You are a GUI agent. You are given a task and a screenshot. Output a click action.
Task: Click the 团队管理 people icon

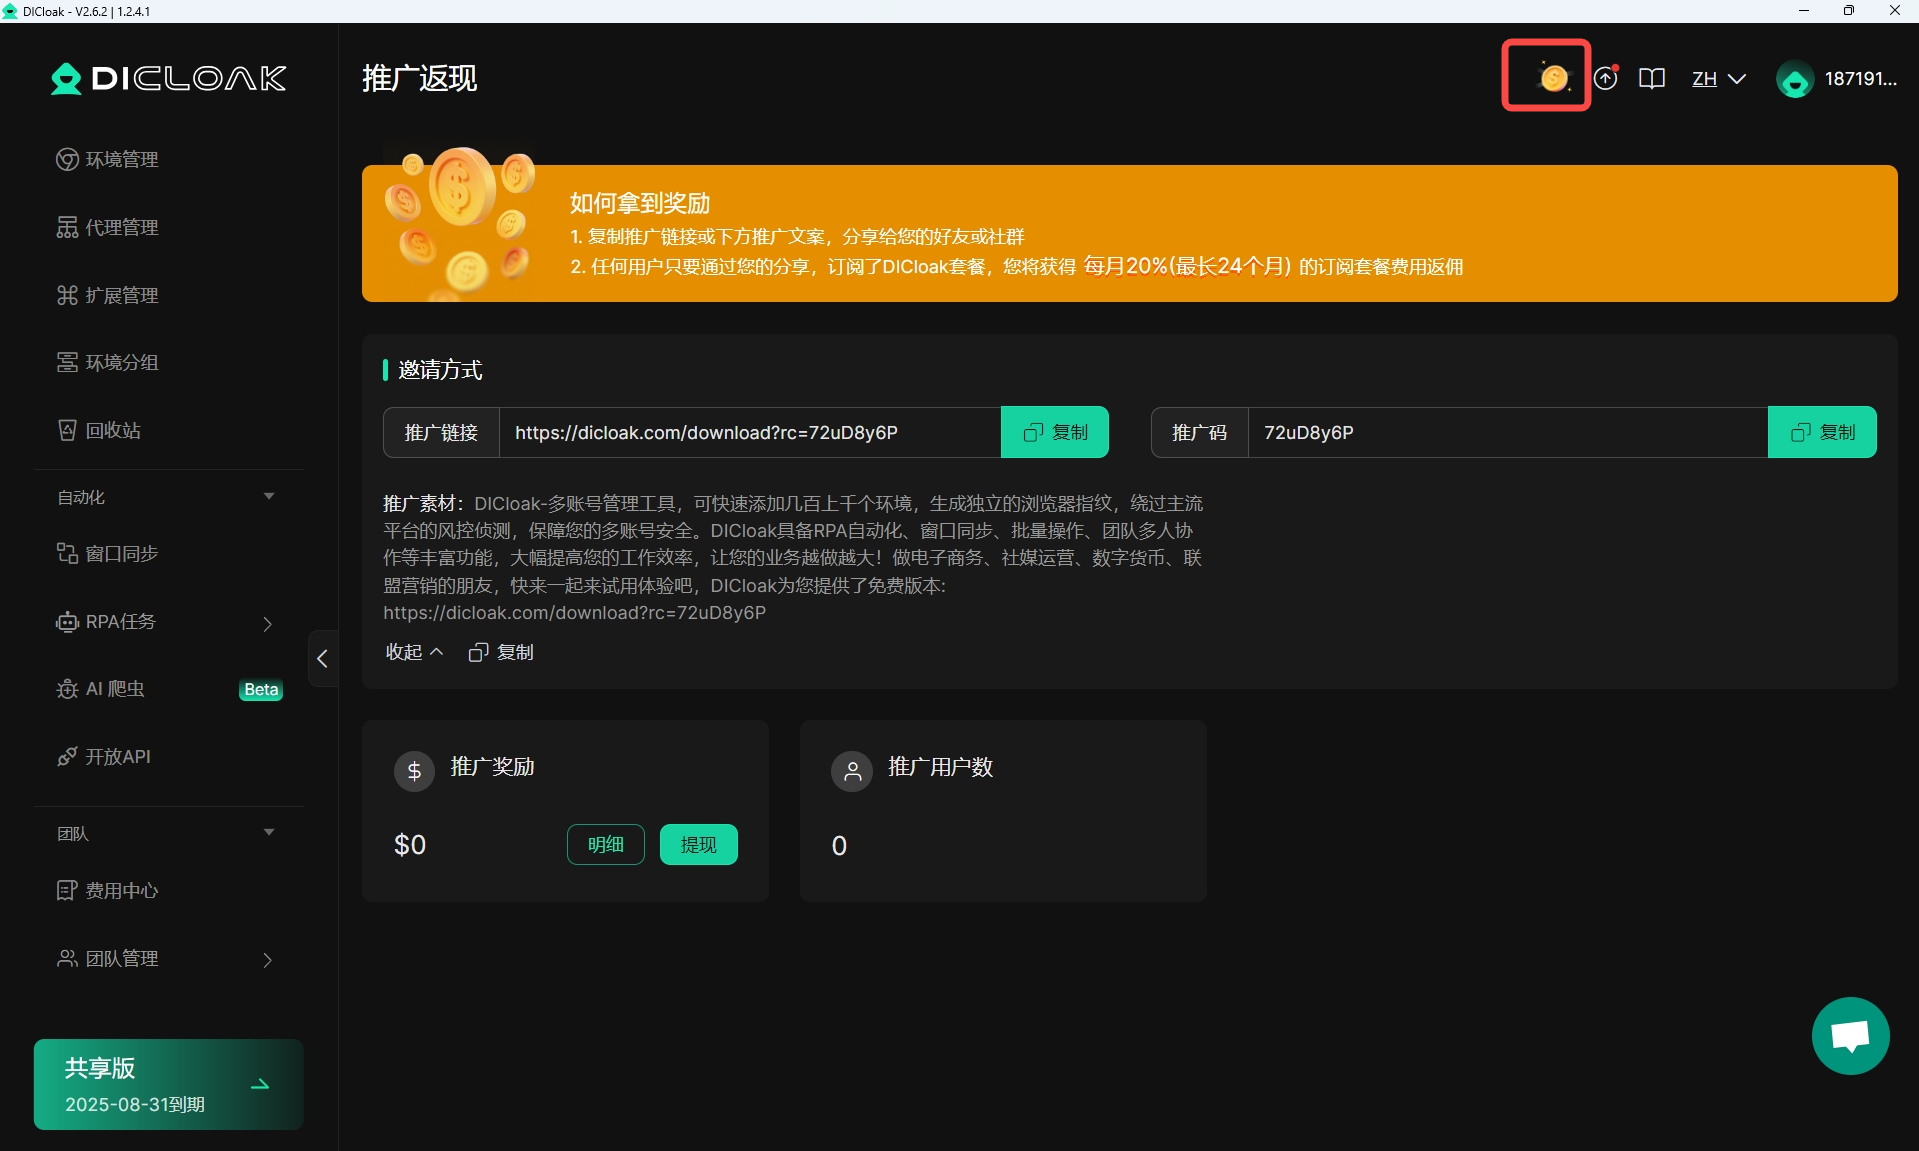(67, 958)
